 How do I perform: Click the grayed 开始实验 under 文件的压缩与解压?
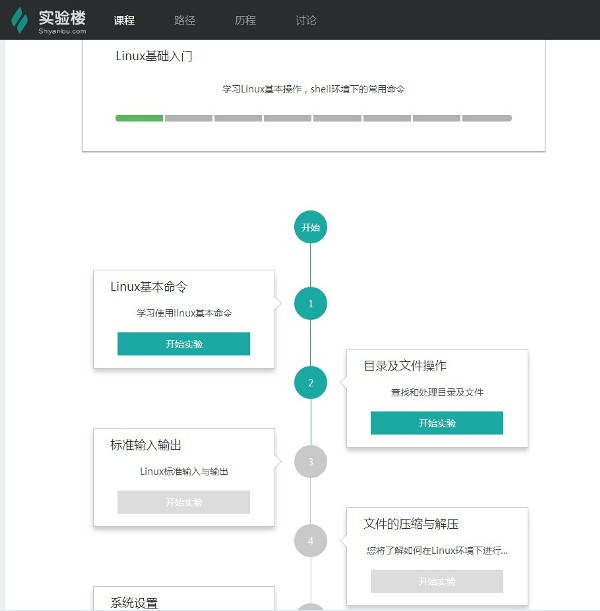(436, 581)
